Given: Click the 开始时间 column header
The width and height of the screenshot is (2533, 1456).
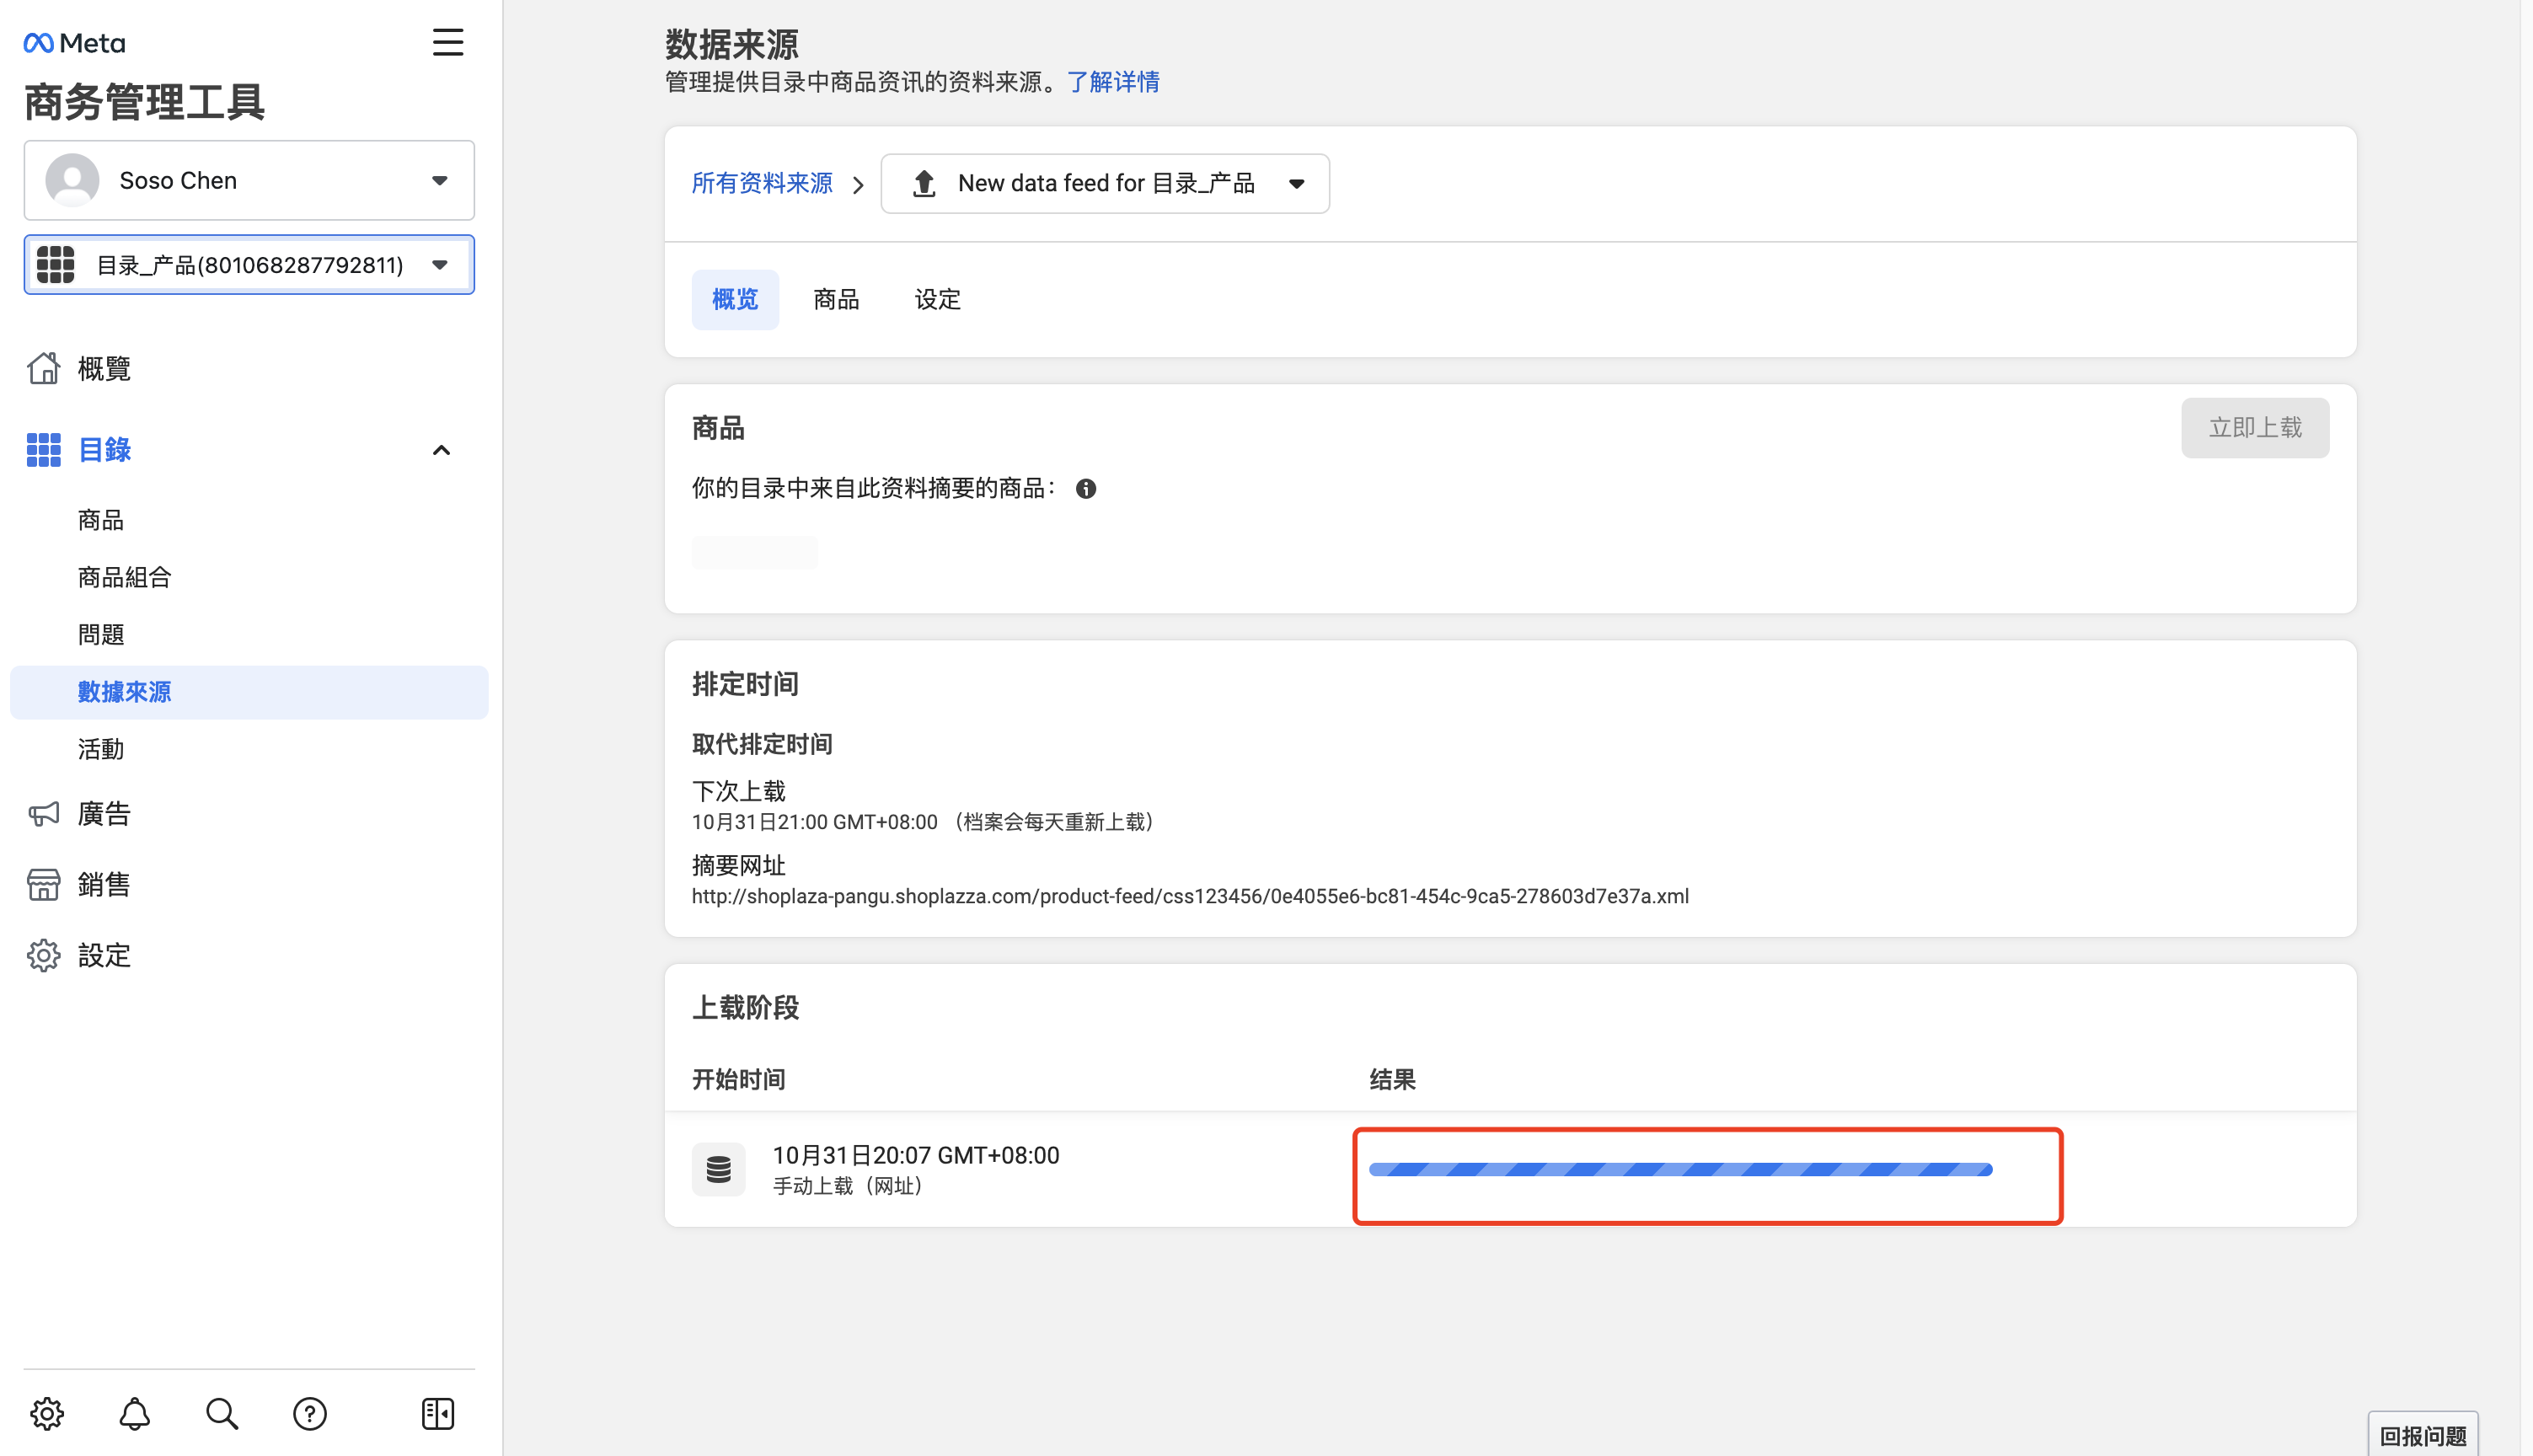Looking at the screenshot, I should click(x=739, y=1079).
